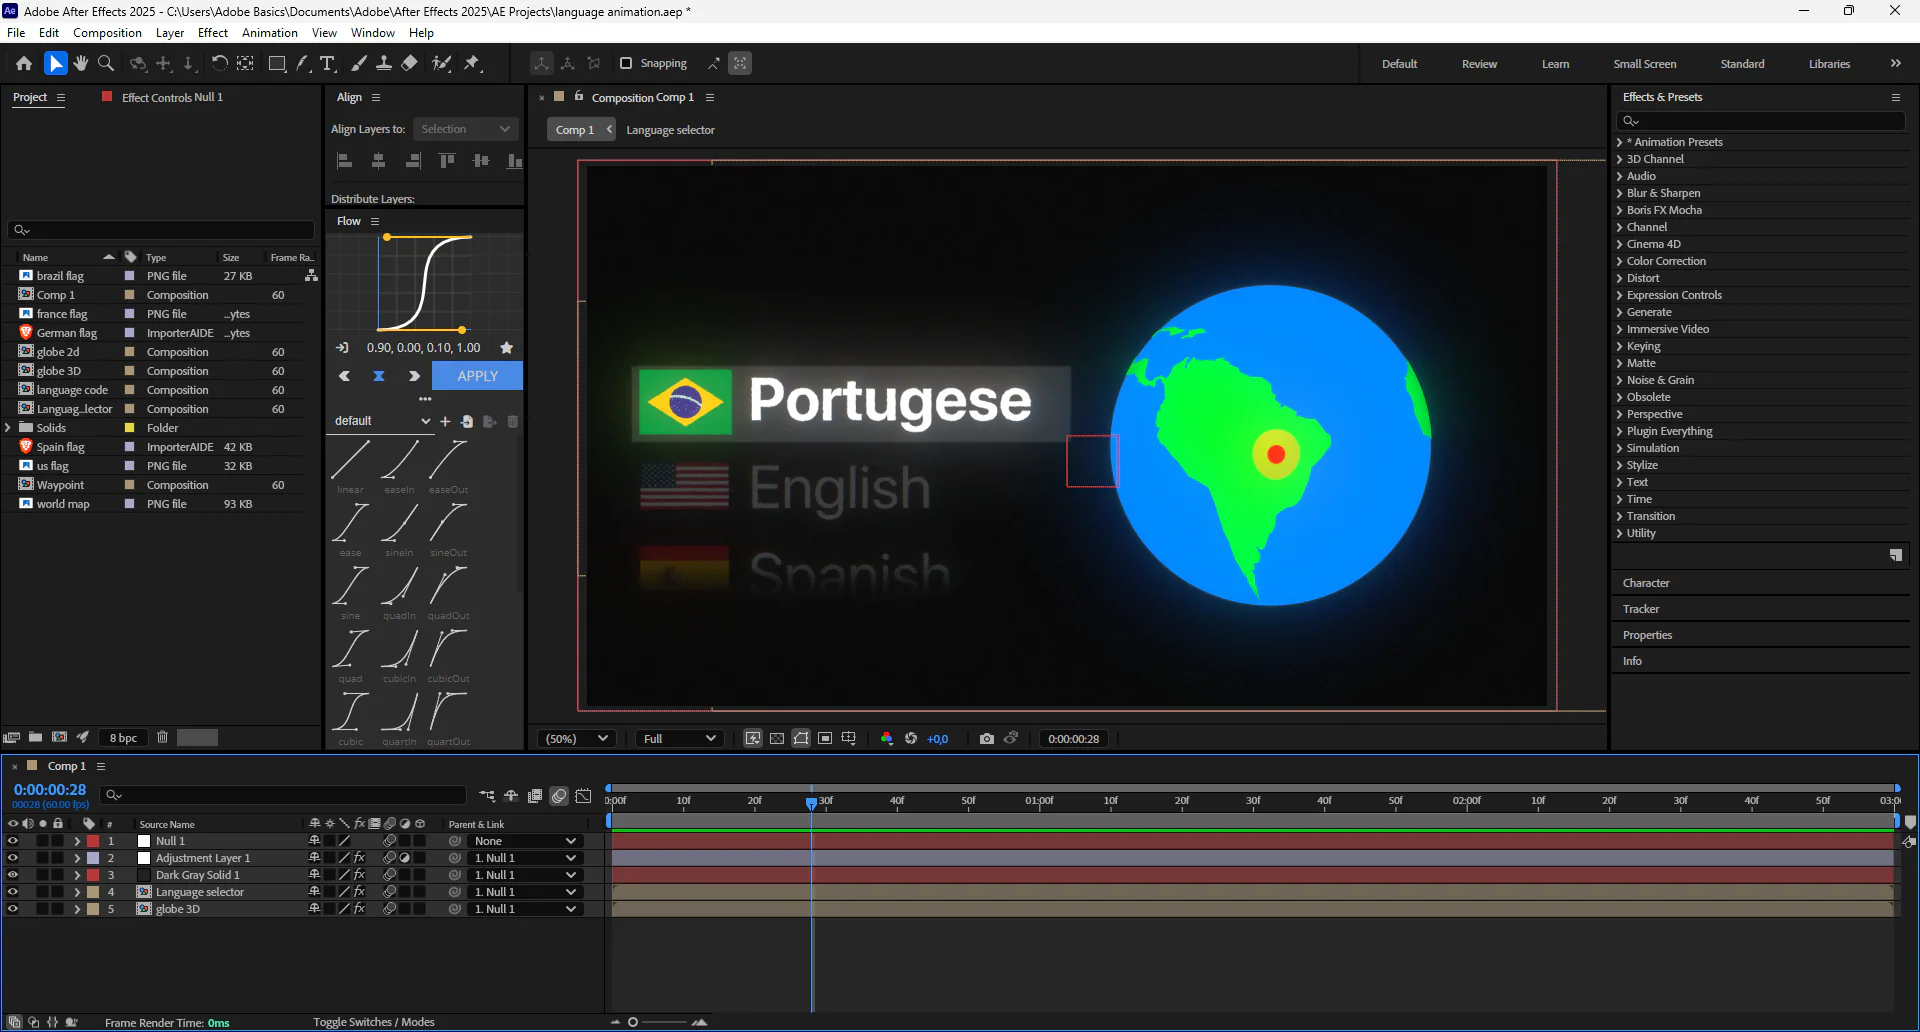The width and height of the screenshot is (1920, 1032).
Task: Click Toggle Switches / Modes
Action: tap(373, 1022)
